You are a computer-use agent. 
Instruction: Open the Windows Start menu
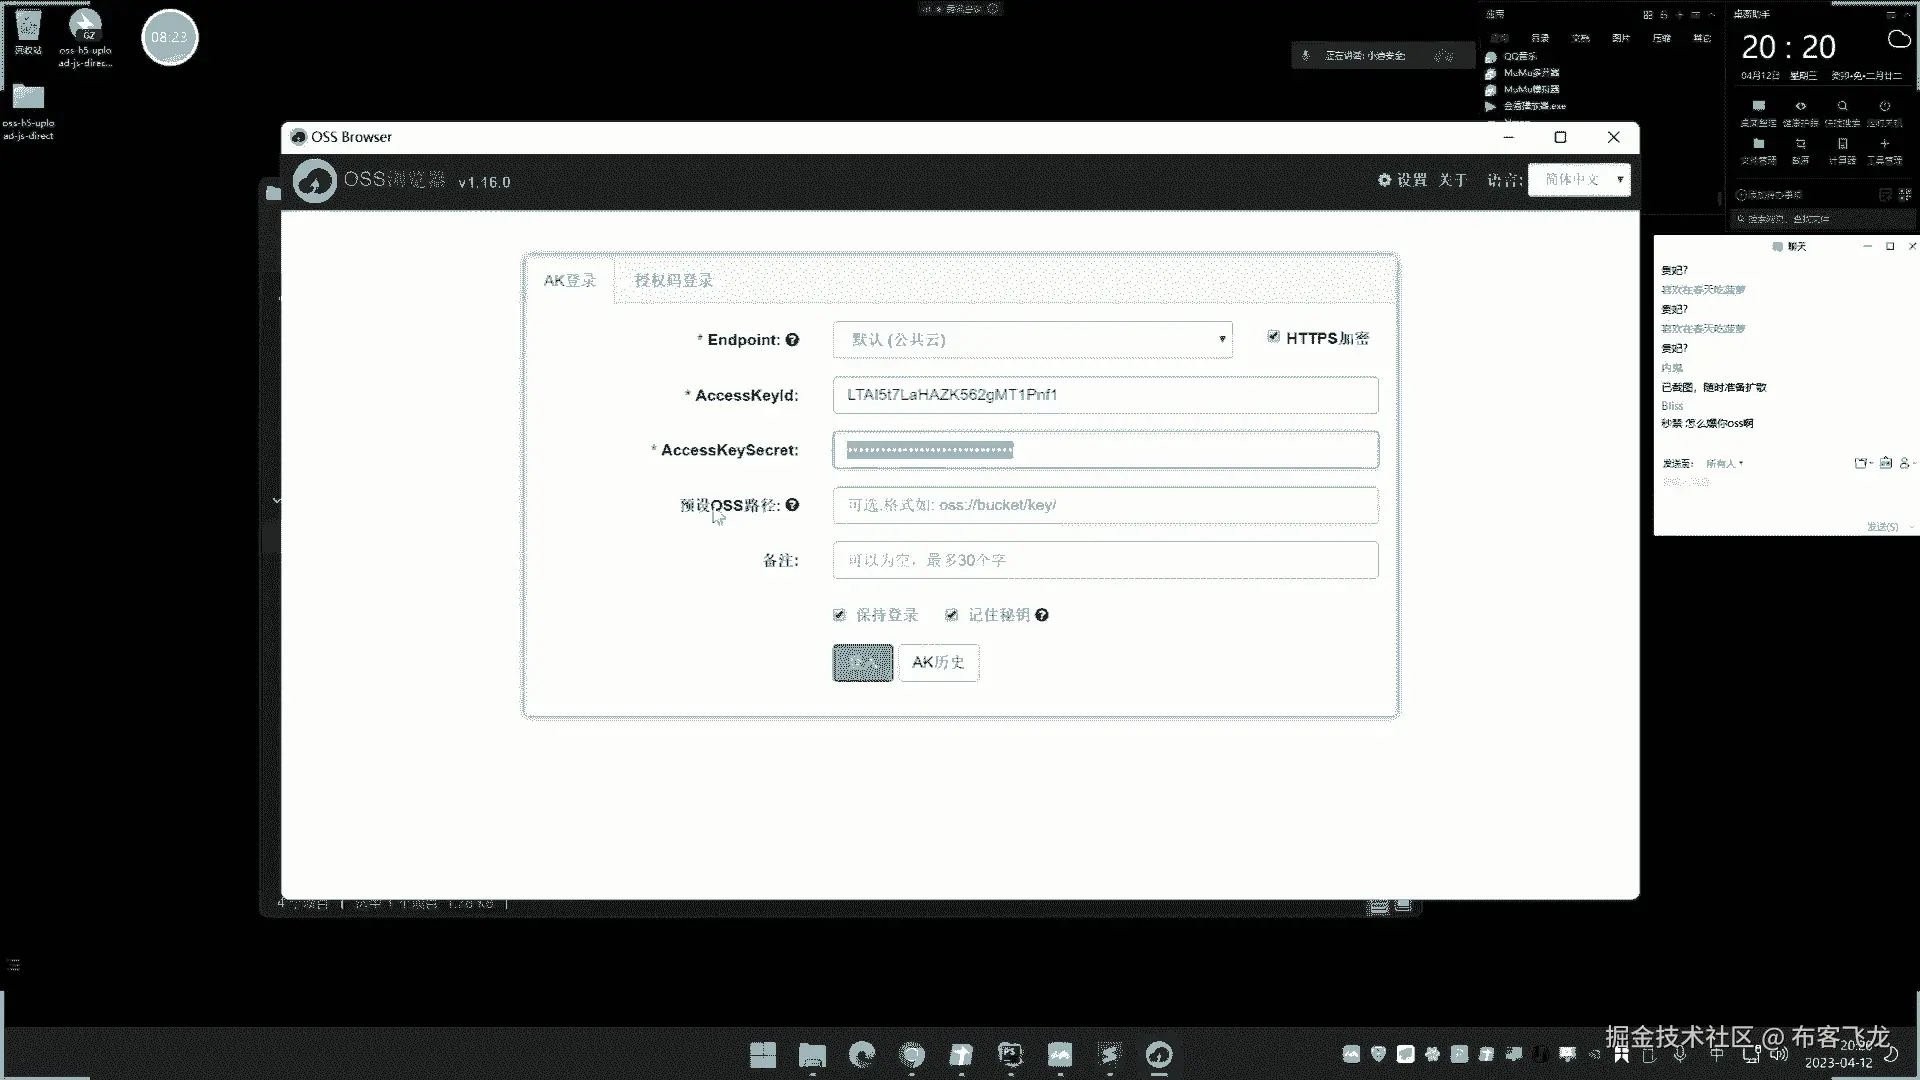(x=763, y=1054)
